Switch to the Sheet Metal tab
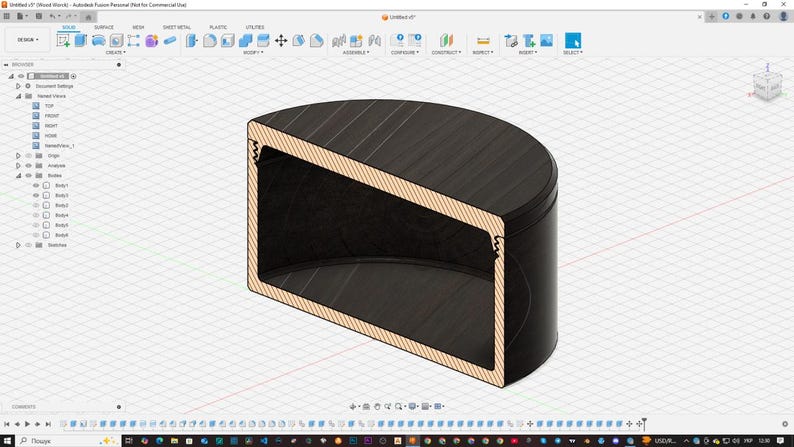This screenshot has height=447, width=794. (x=177, y=27)
